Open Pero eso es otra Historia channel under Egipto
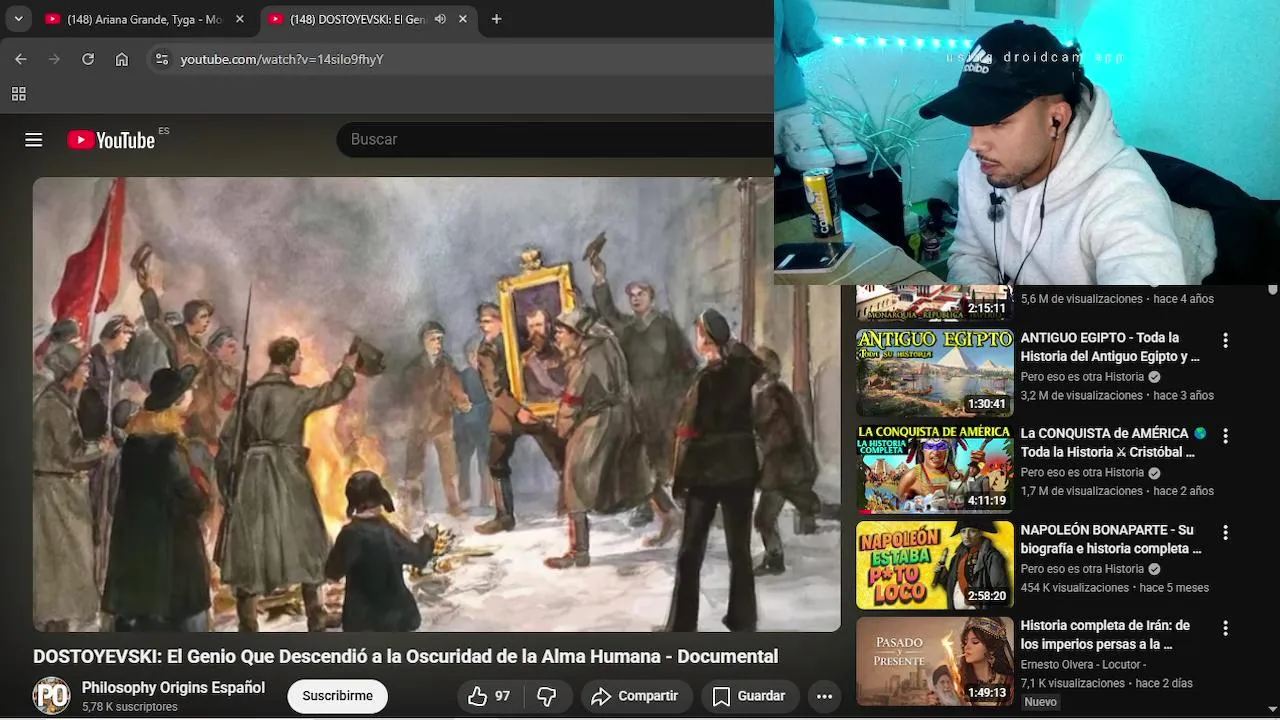The height and width of the screenshot is (720, 1280). coord(1082,377)
